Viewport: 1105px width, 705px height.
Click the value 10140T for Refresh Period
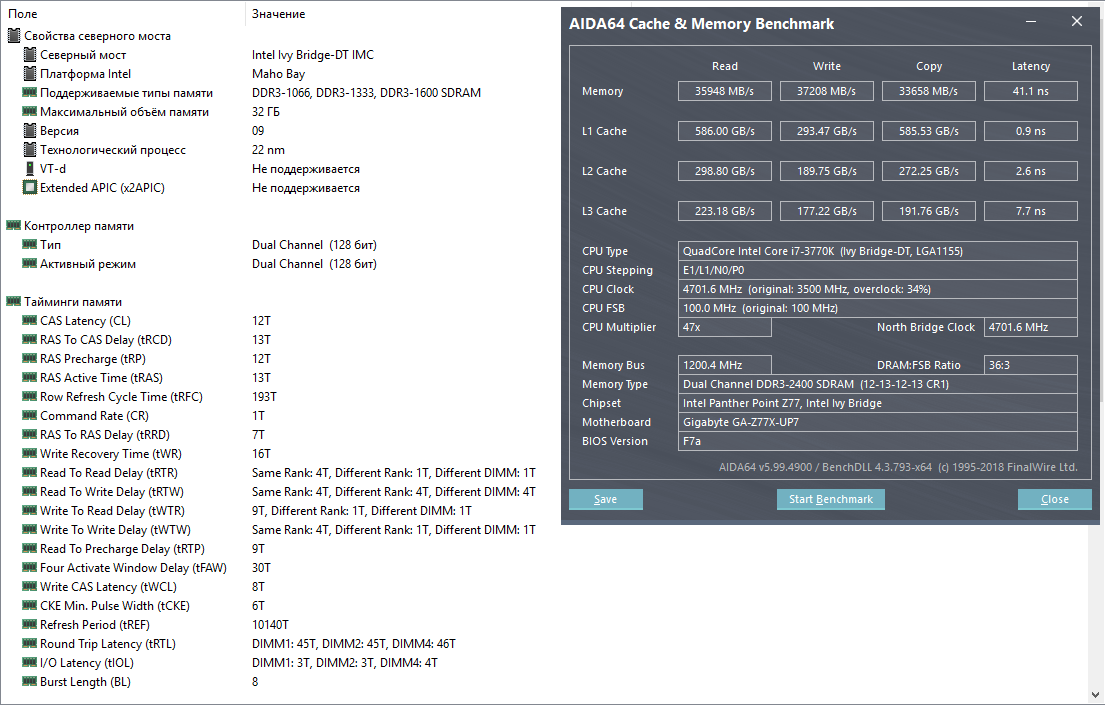click(270, 625)
